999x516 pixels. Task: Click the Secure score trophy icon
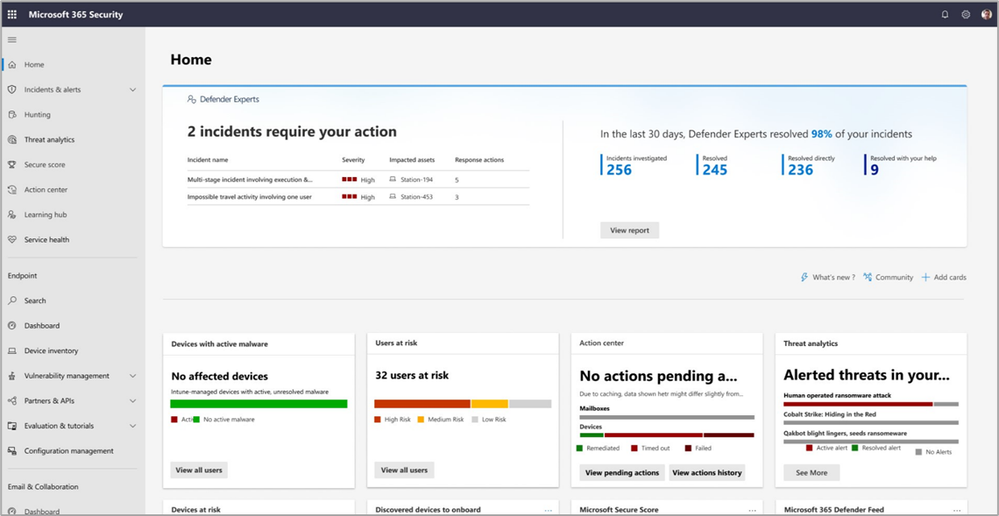point(12,164)
